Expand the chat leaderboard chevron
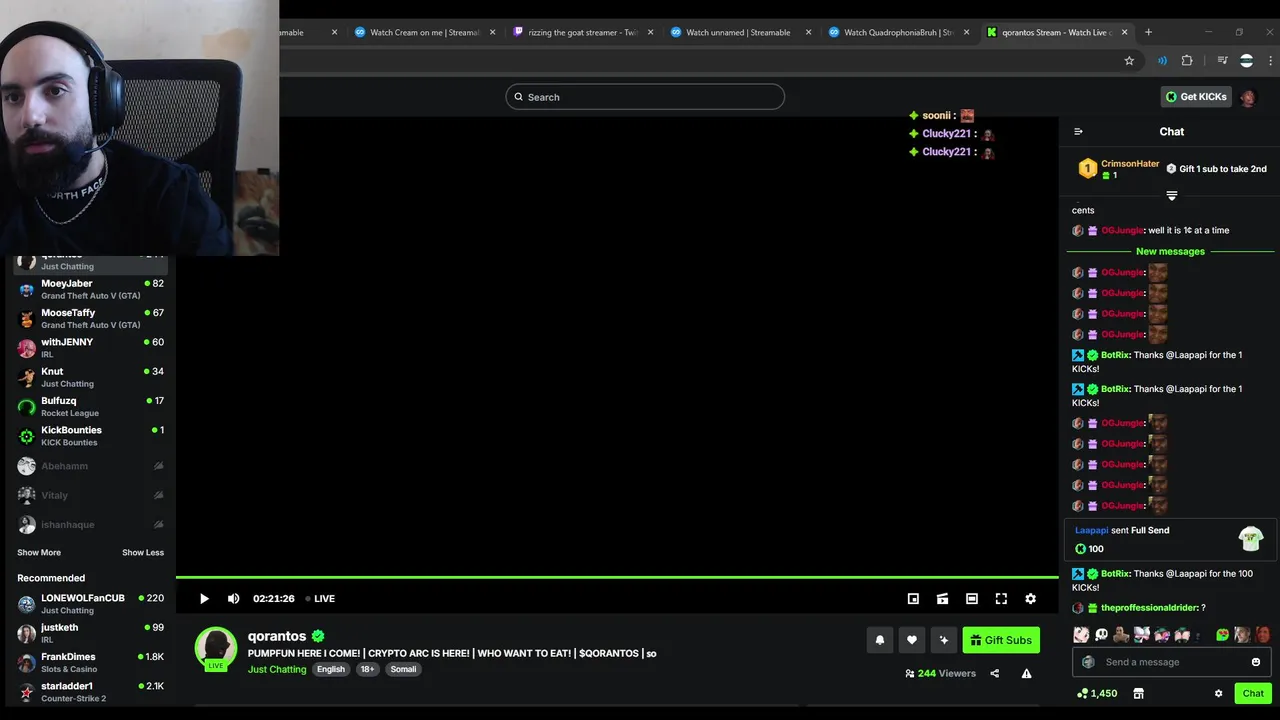The width and height of the screenshot is (1280, 720). point(1172,196)
